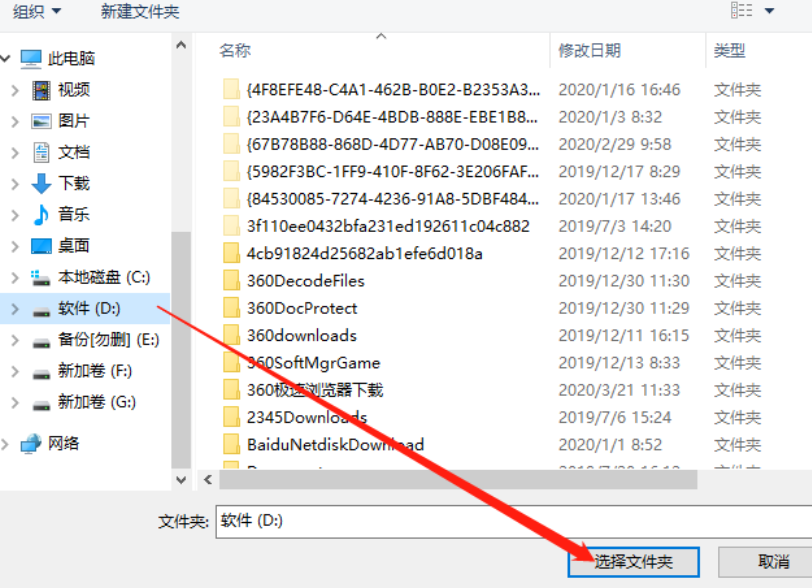Screen dimensions: 812x588
Task: Click the 360DecodeFiles folder icon
Action: [x=231, y=280]
